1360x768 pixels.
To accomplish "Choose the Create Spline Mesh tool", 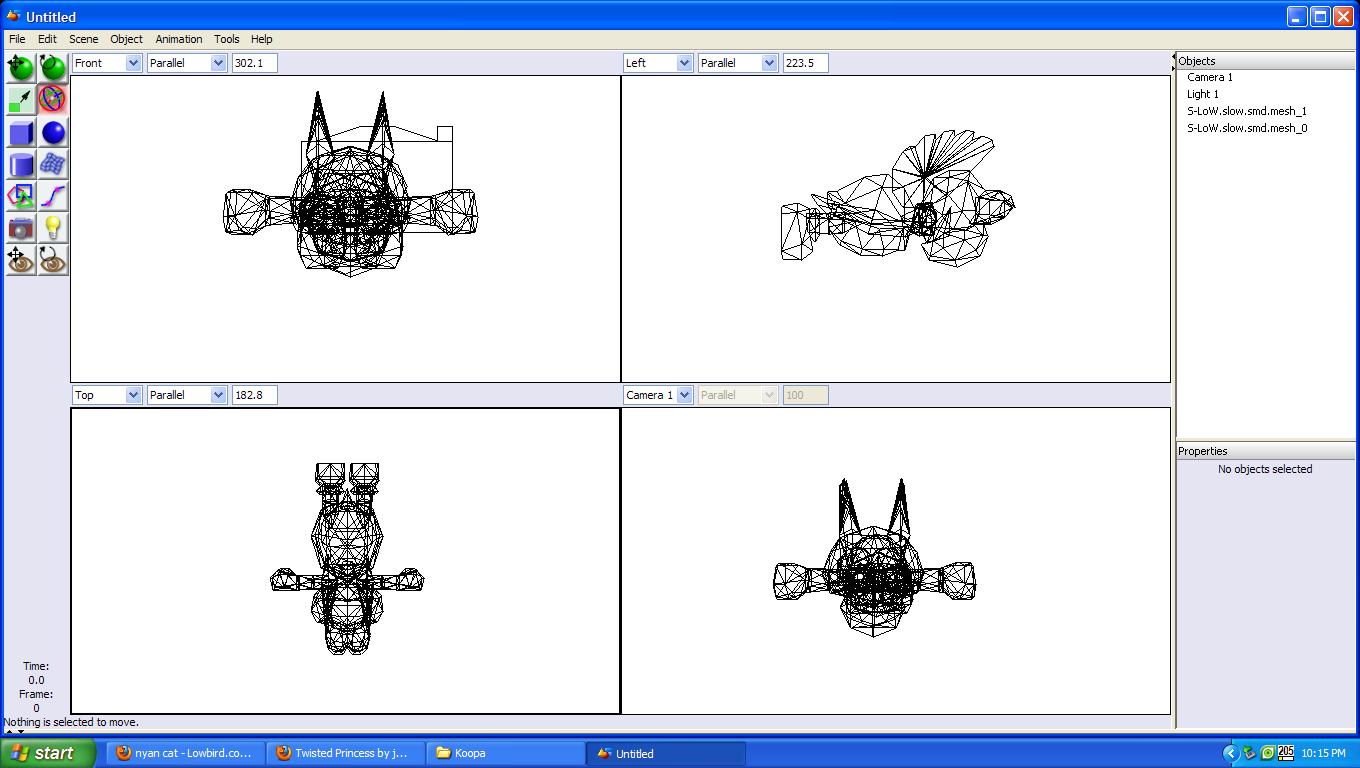I will pos(52,163).
